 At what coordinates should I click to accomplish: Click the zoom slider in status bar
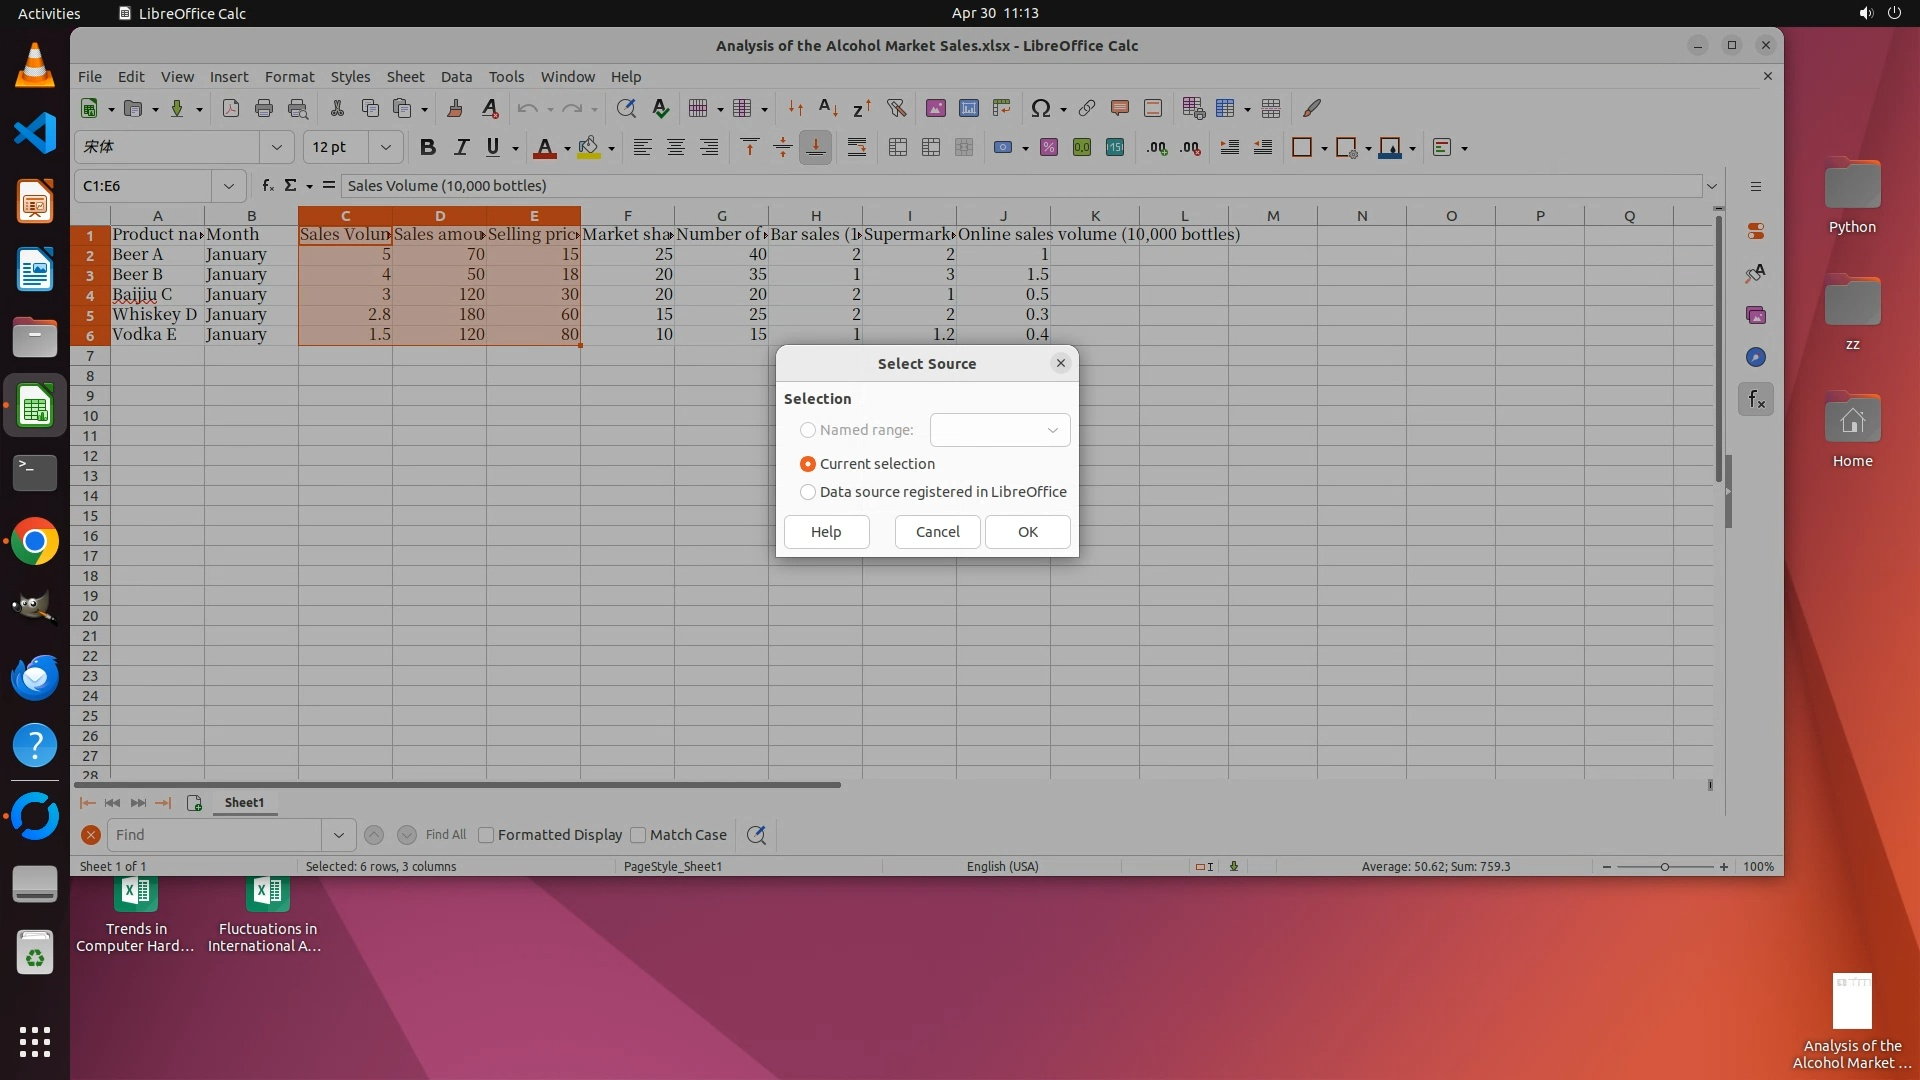pyautogui.click(x=1665, y=867)
